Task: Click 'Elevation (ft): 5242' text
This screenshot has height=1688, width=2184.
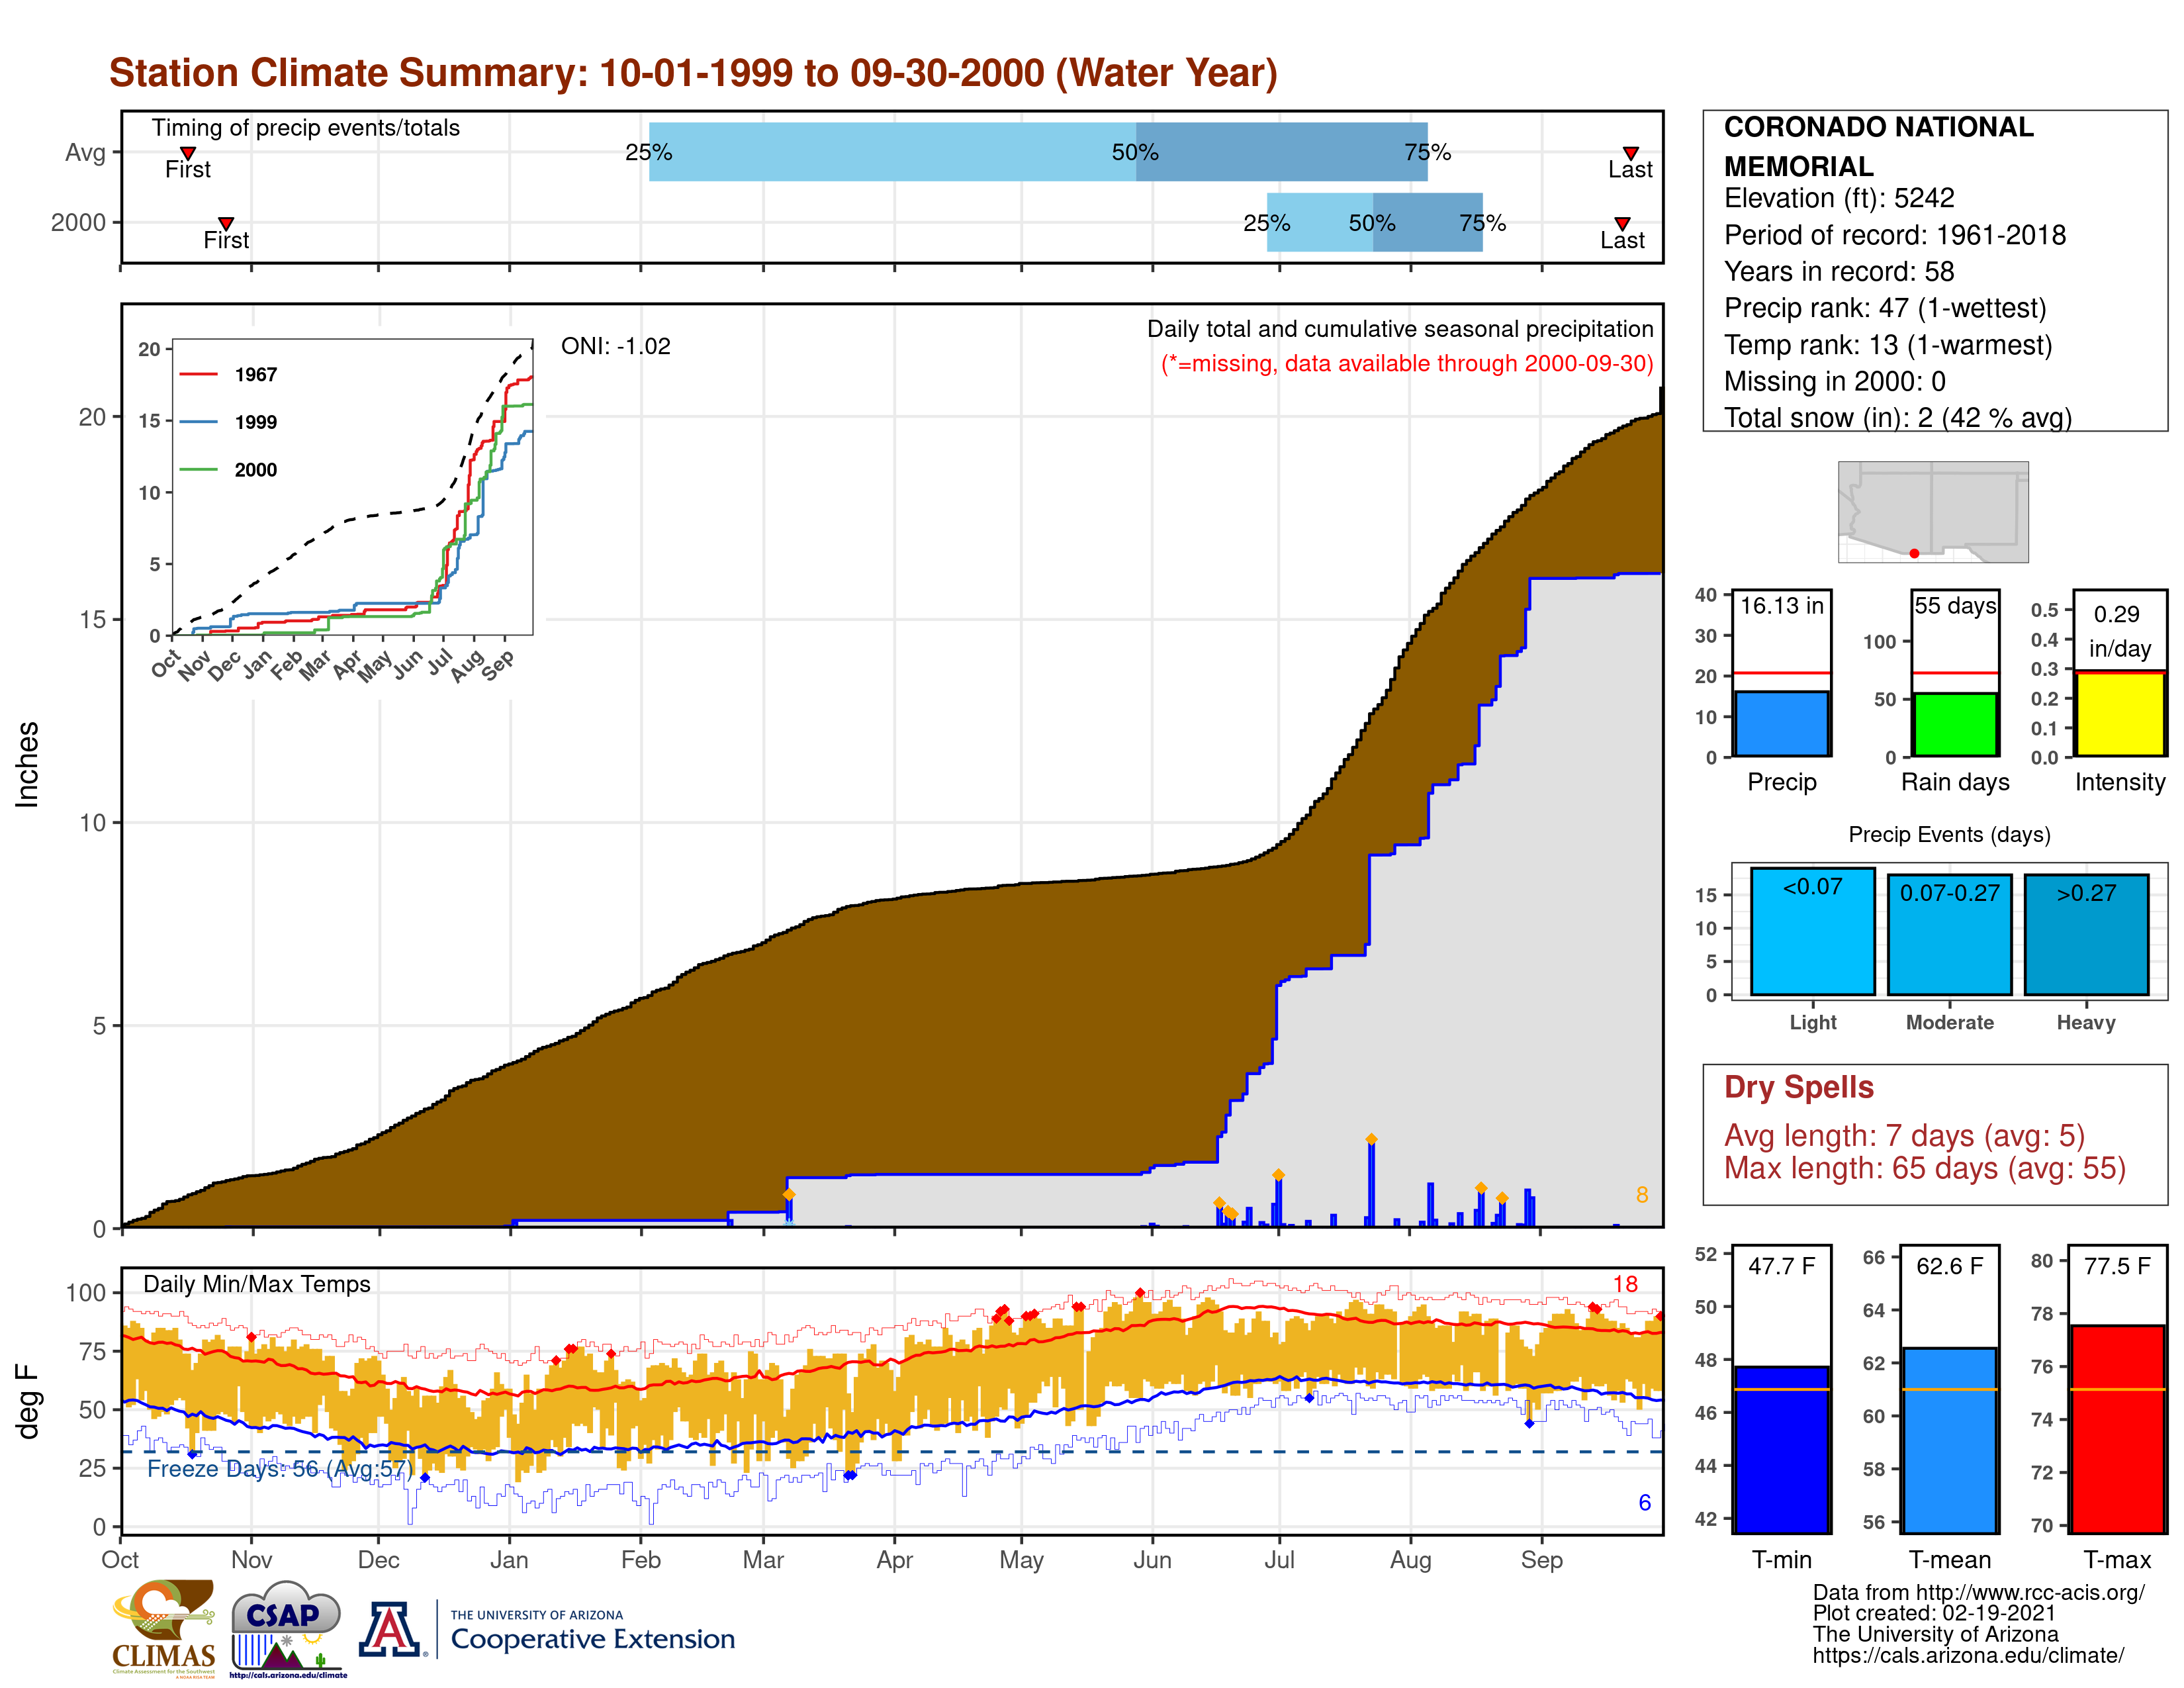Action: pos(1838,198)
